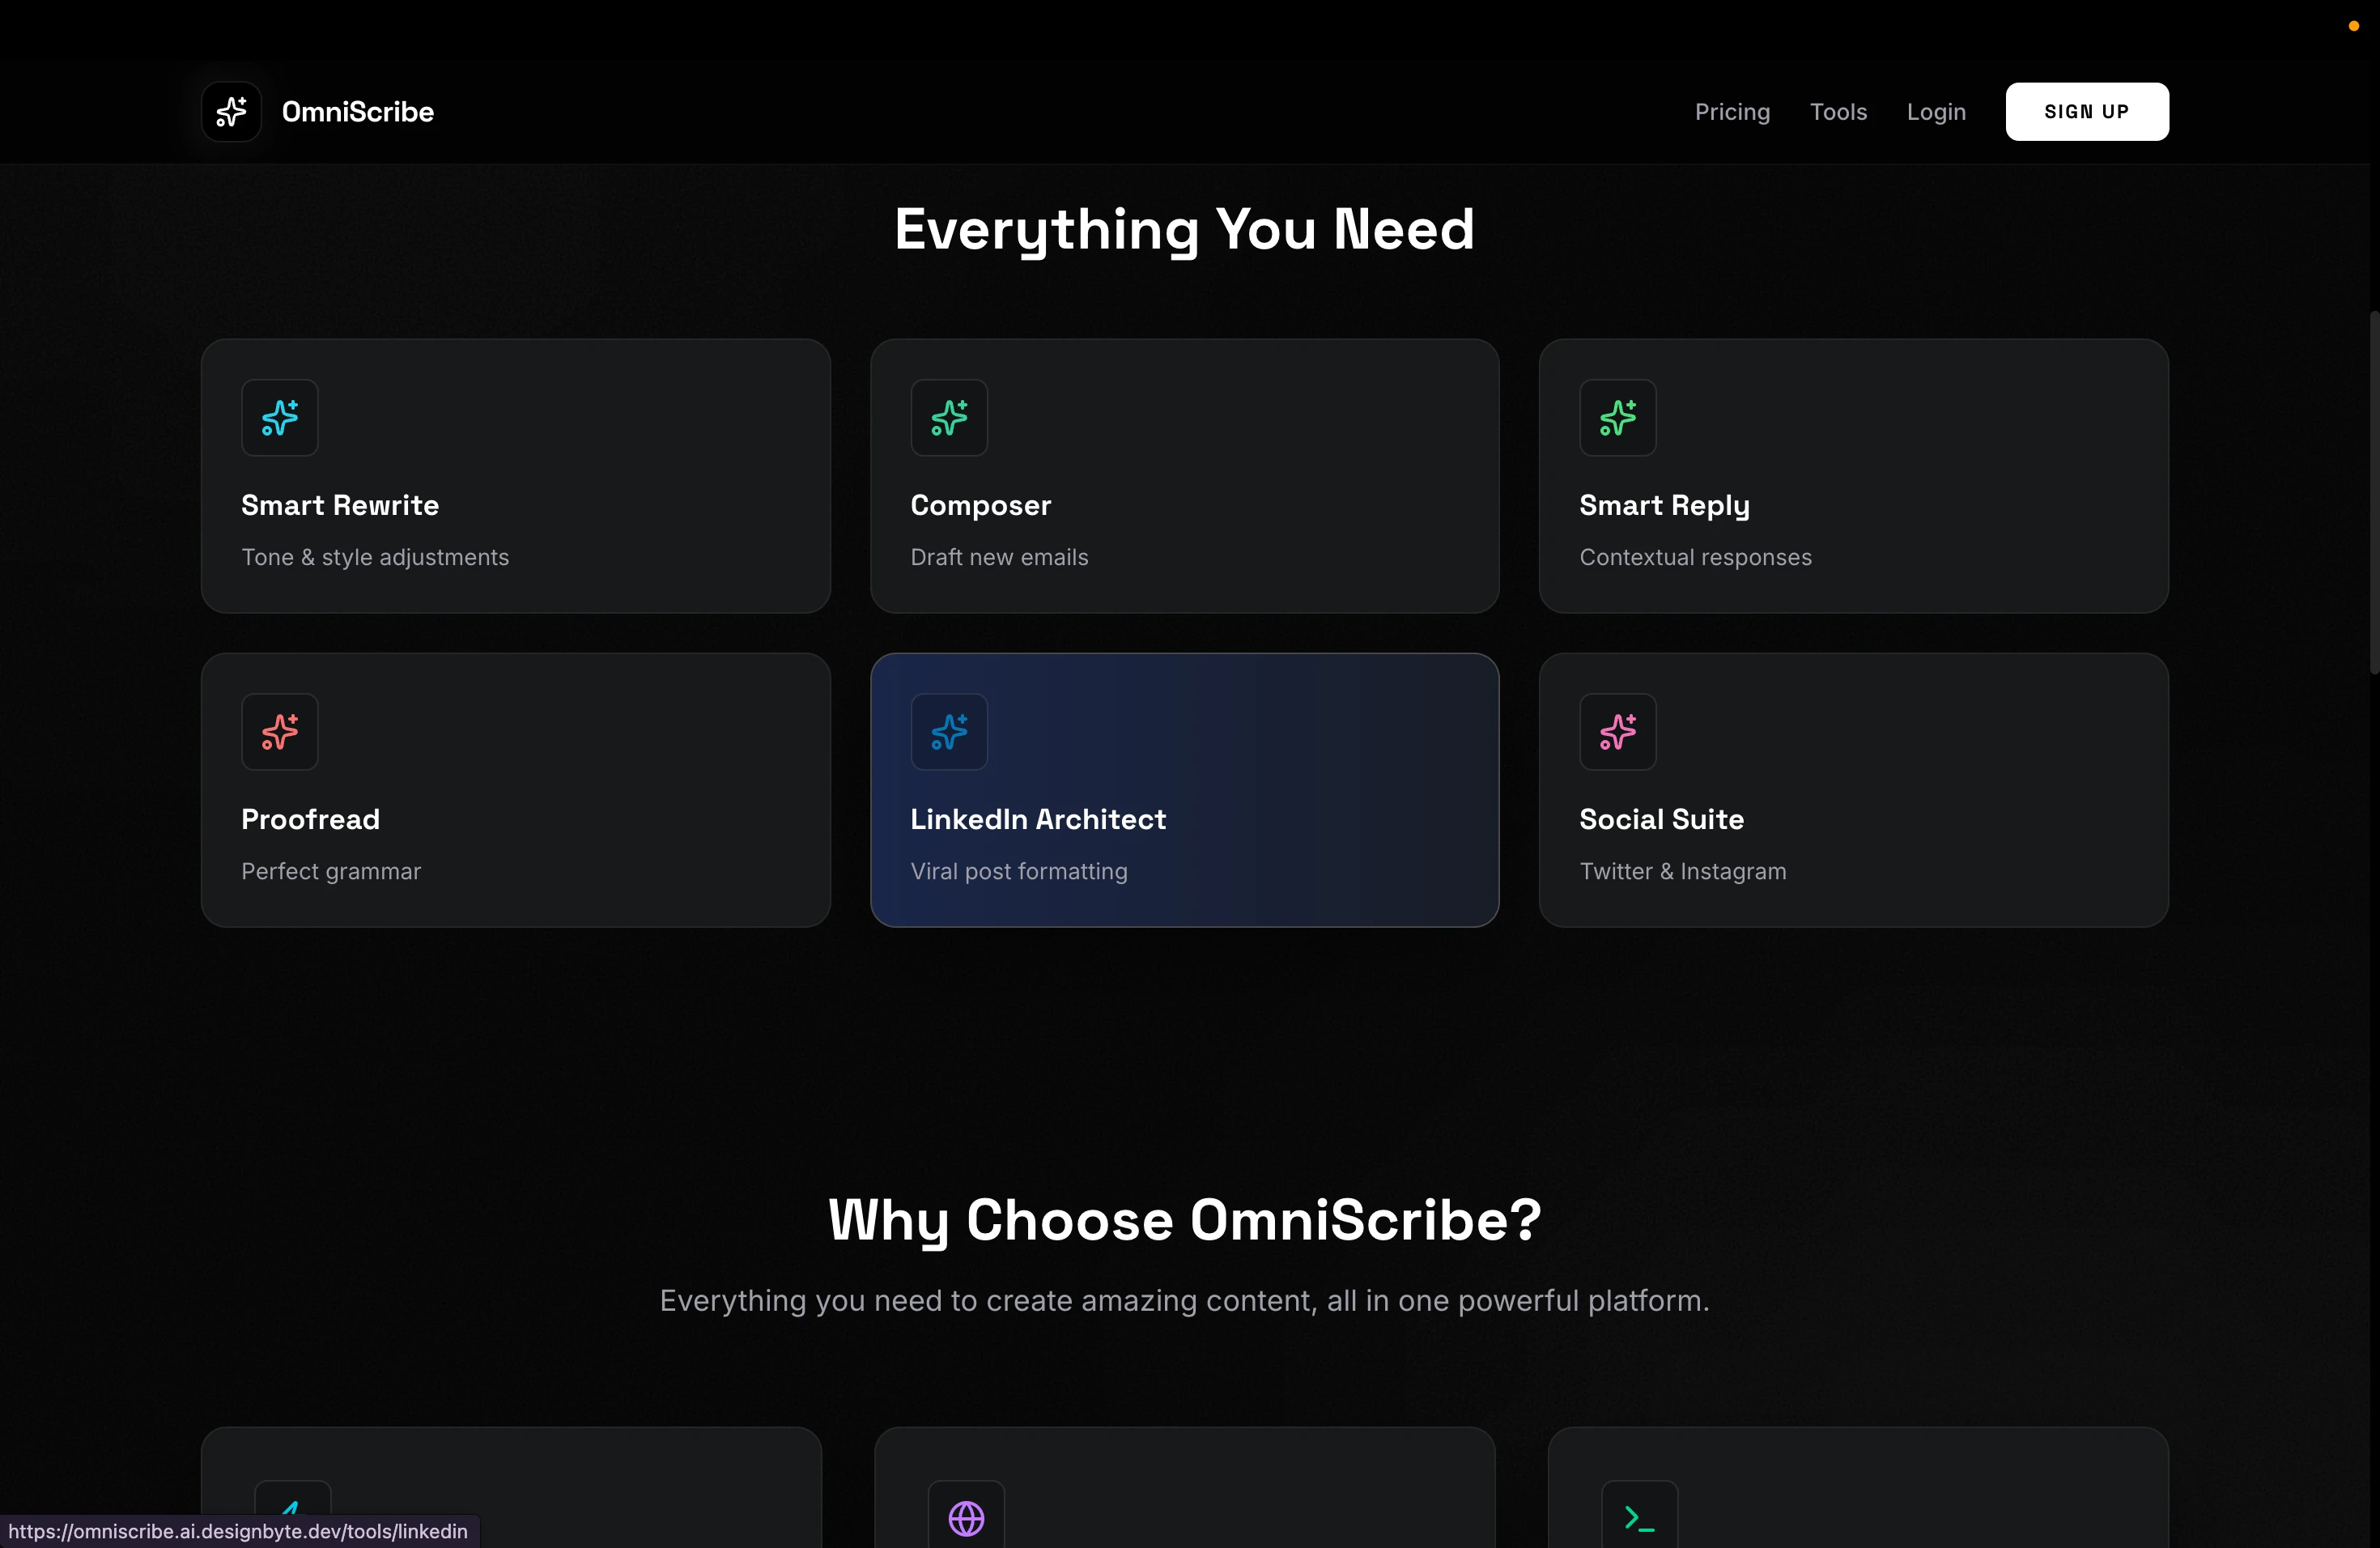Click the Composer sparkle icon
This screenshot has width=2380, height=1548.
pyautogui.click(x=948, y=418)
